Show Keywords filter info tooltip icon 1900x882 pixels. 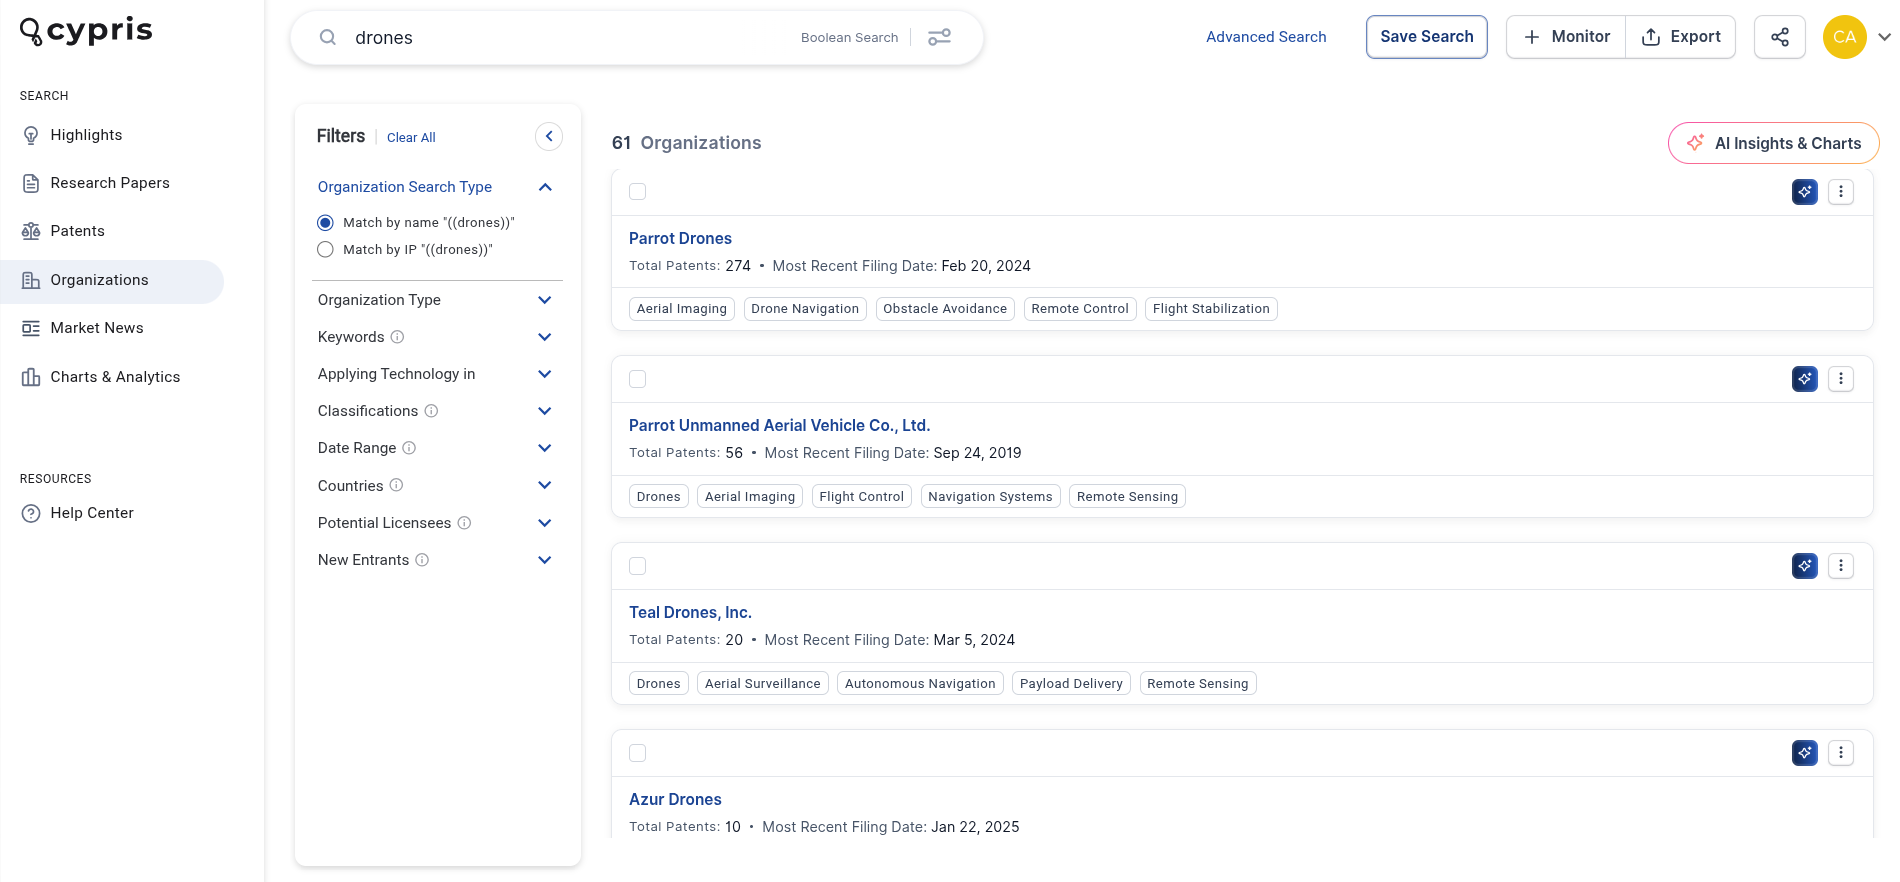(x=397, y=337)
